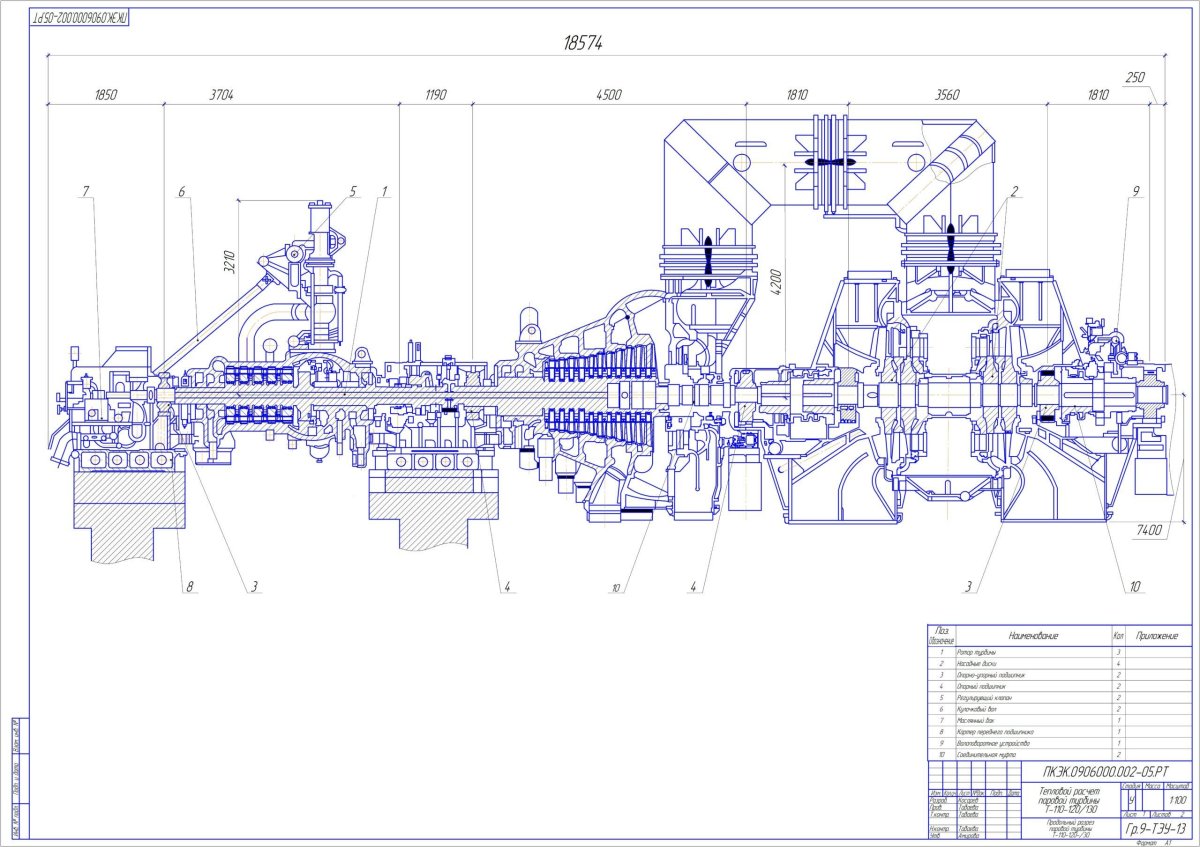Click the 3704 dimension text
Viewport: 1200px width, 847px height.
point(221,95)
